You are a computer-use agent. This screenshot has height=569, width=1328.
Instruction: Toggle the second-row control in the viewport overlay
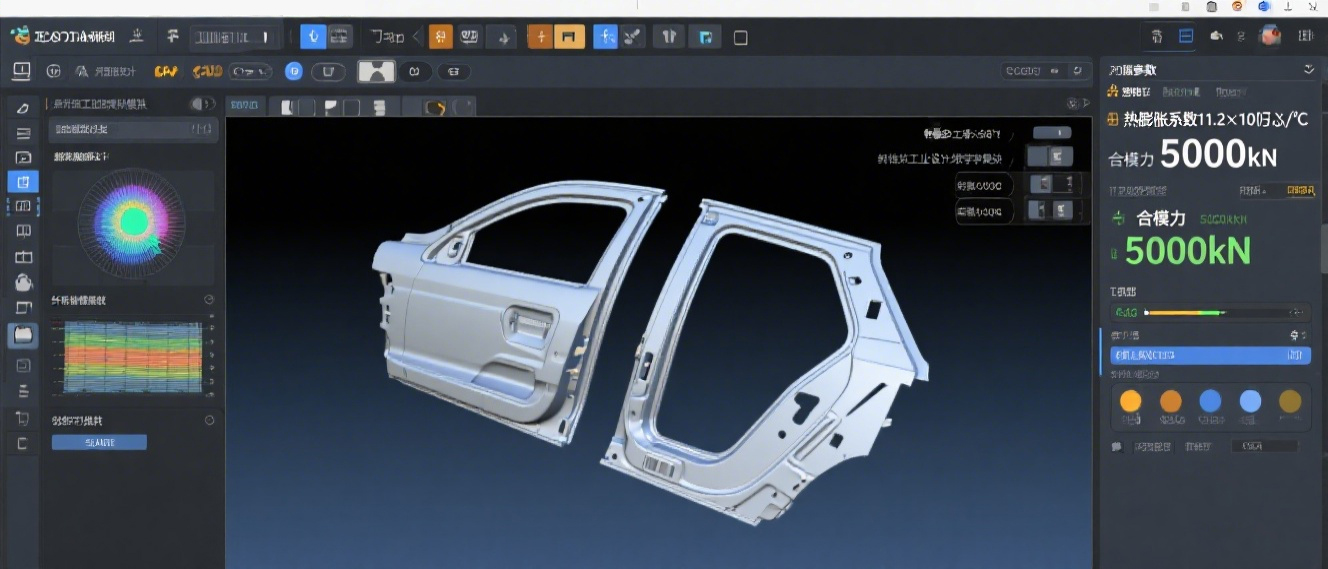coord(1050,157)
